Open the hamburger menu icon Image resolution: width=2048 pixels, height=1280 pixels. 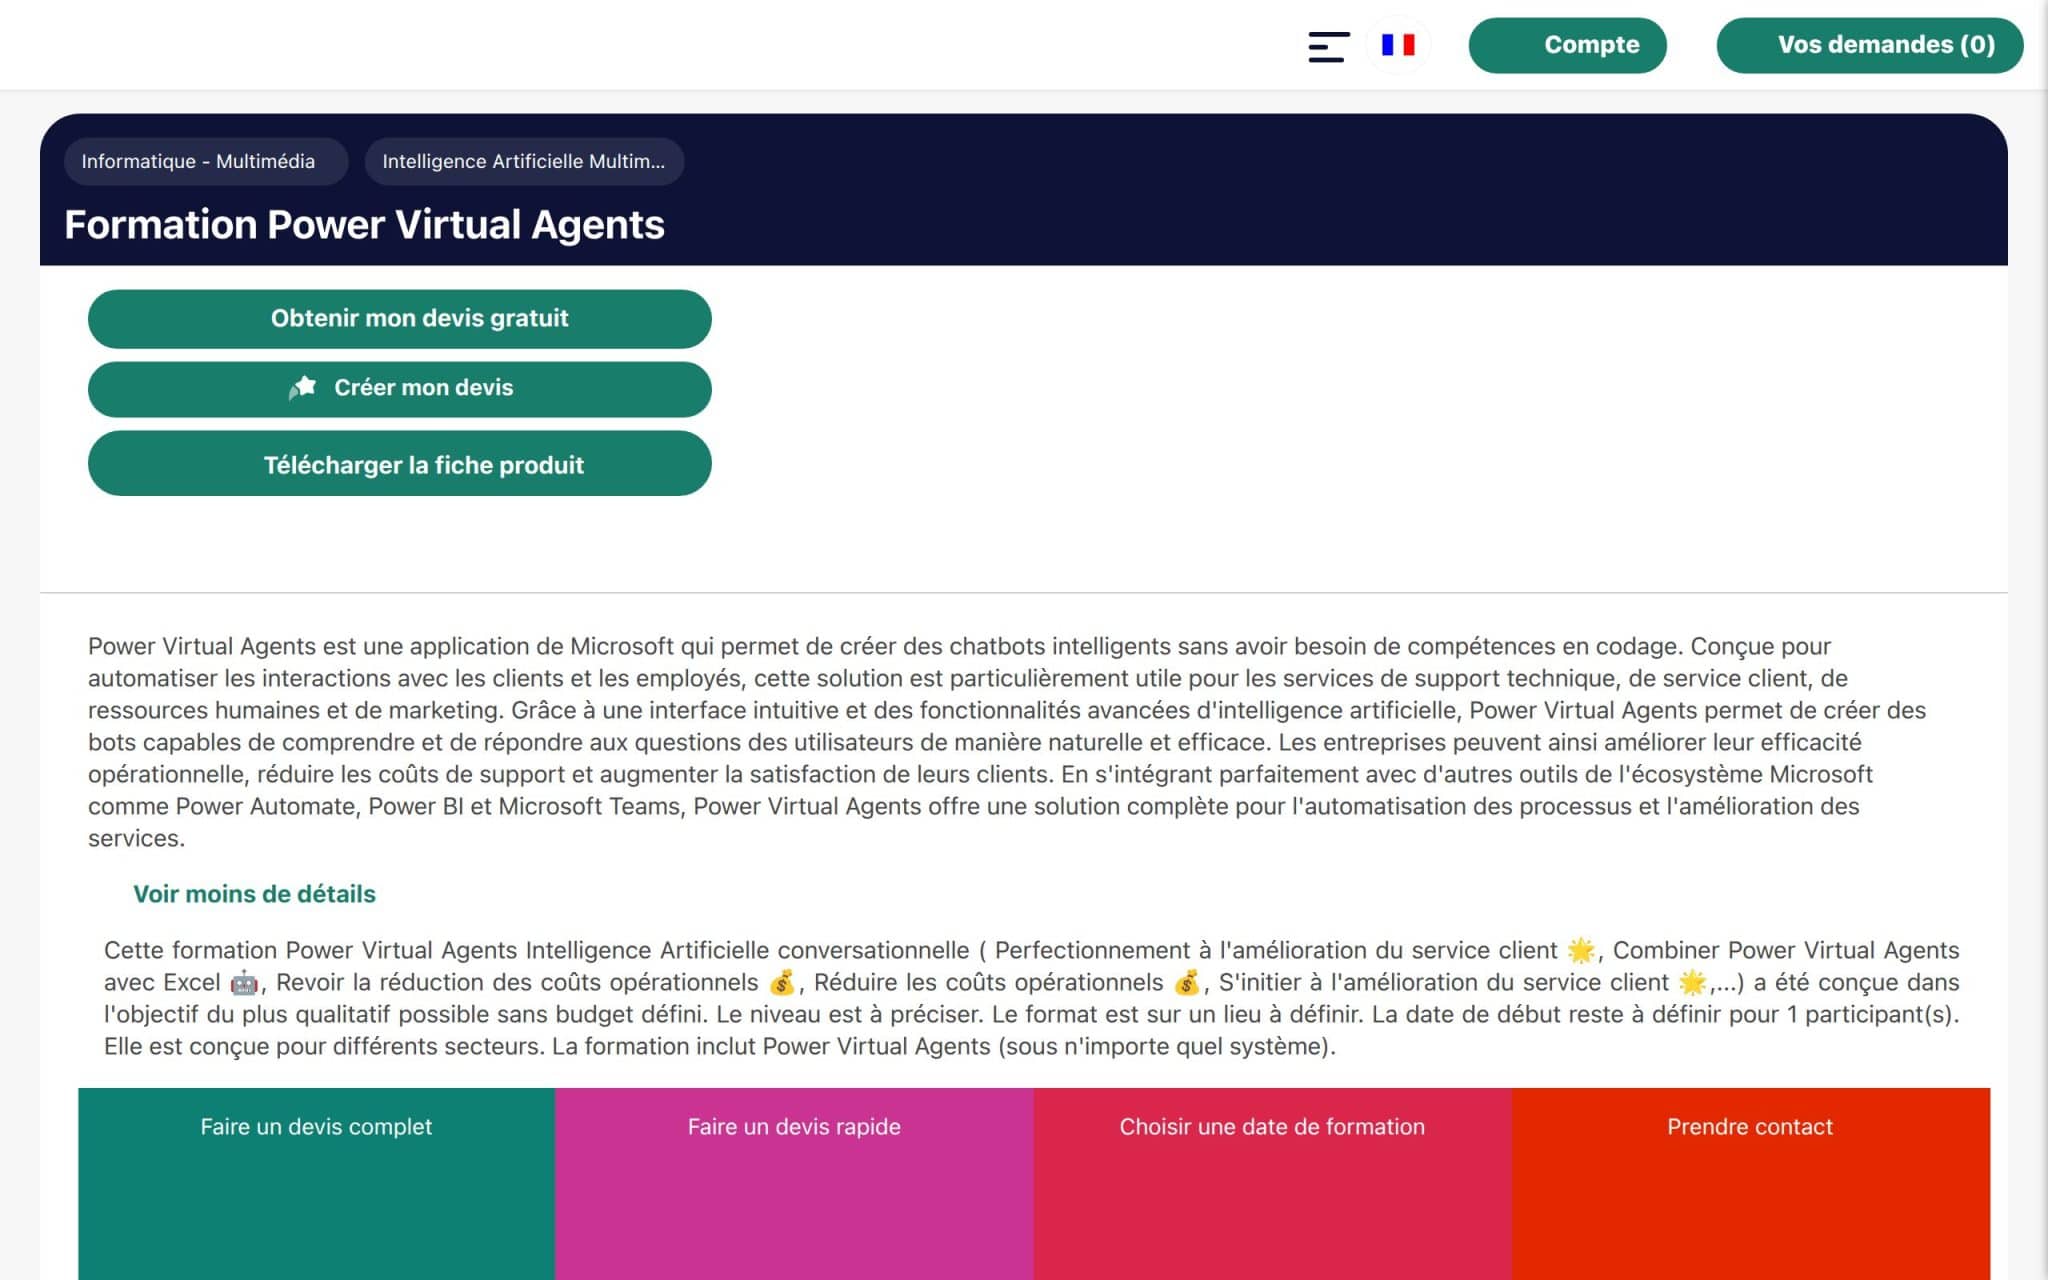point(1329,46)
